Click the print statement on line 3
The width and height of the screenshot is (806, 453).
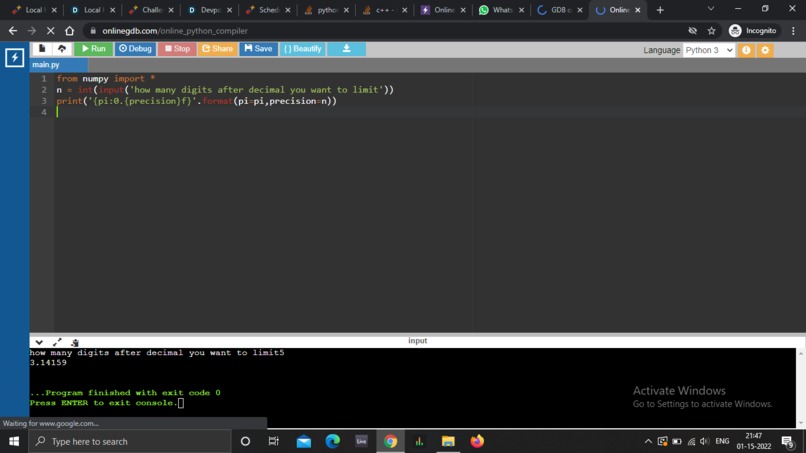[196, 101]
